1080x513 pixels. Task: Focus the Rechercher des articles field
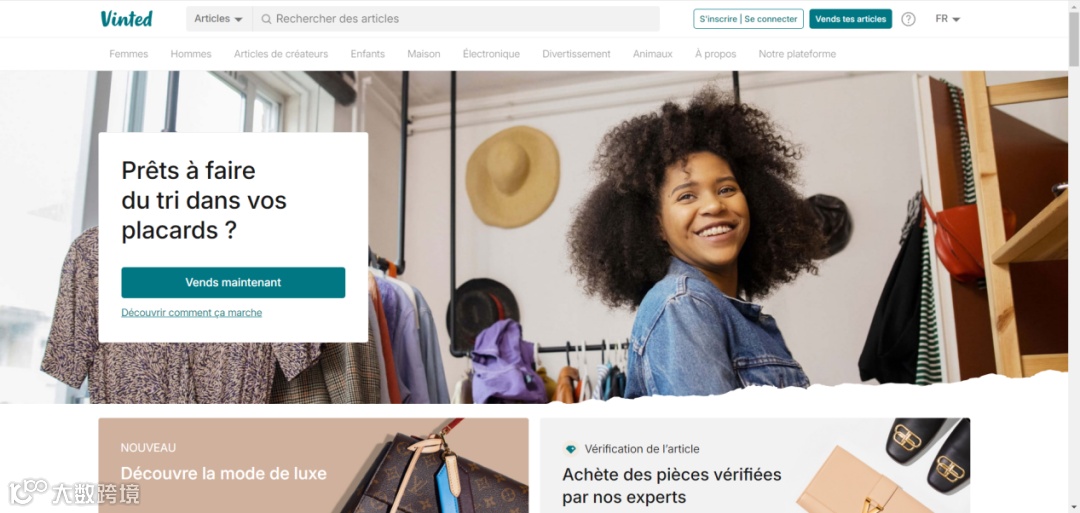click(456, 19)
